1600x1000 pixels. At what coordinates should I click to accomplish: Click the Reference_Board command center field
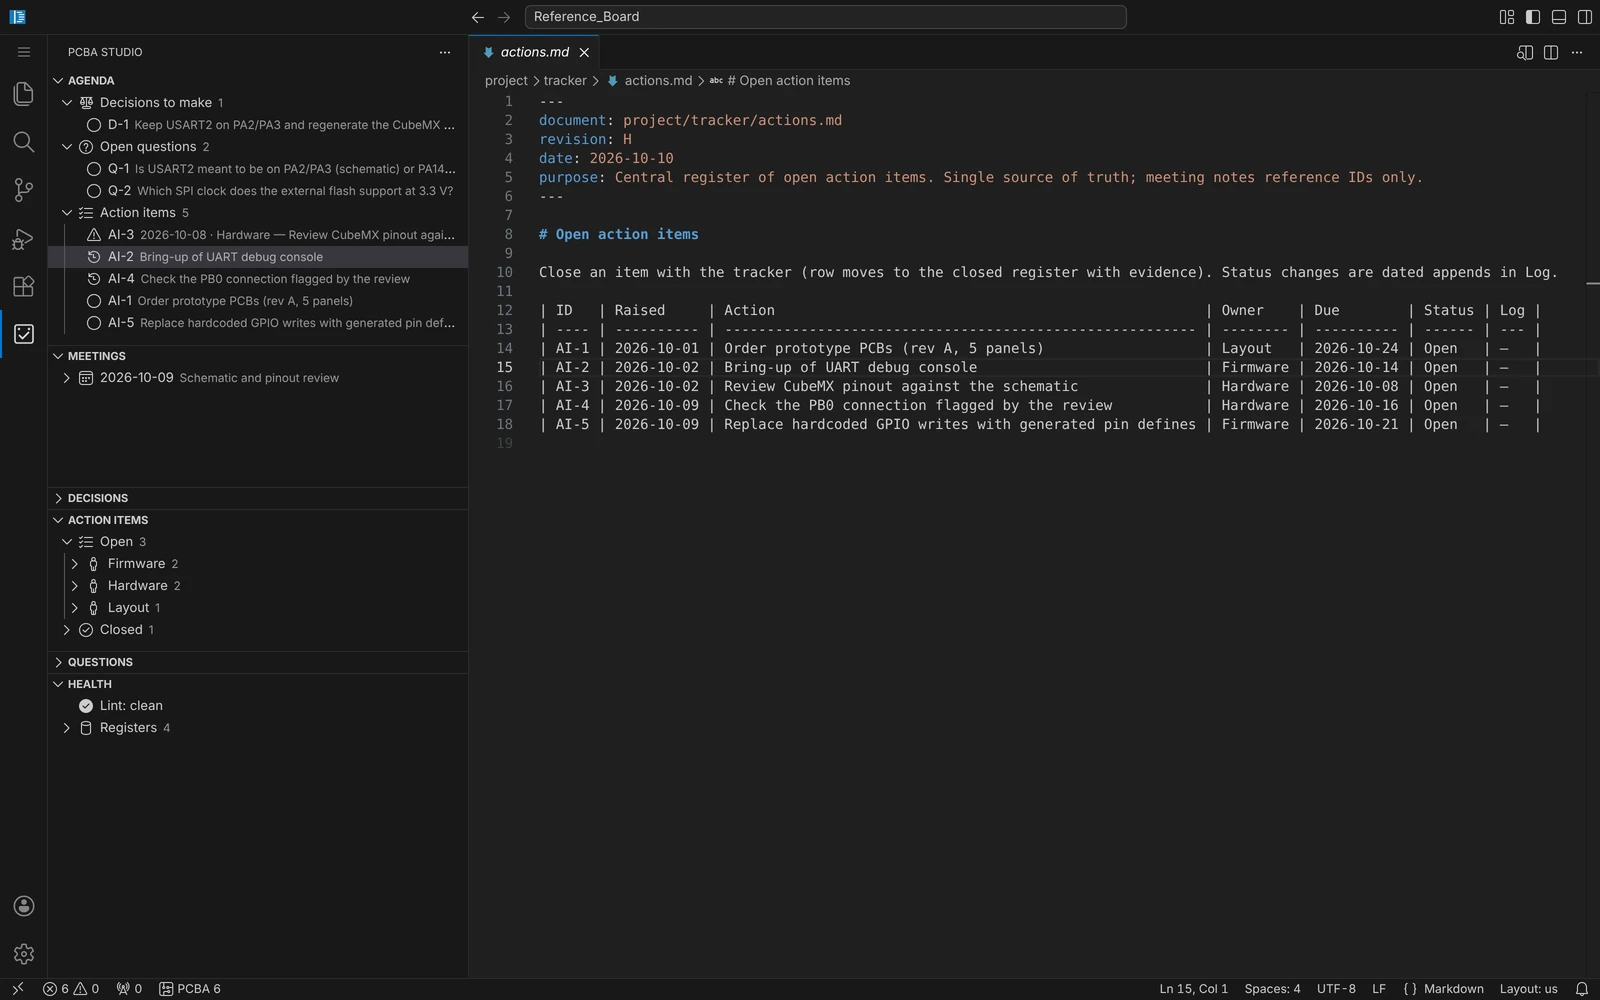(825, 17)
